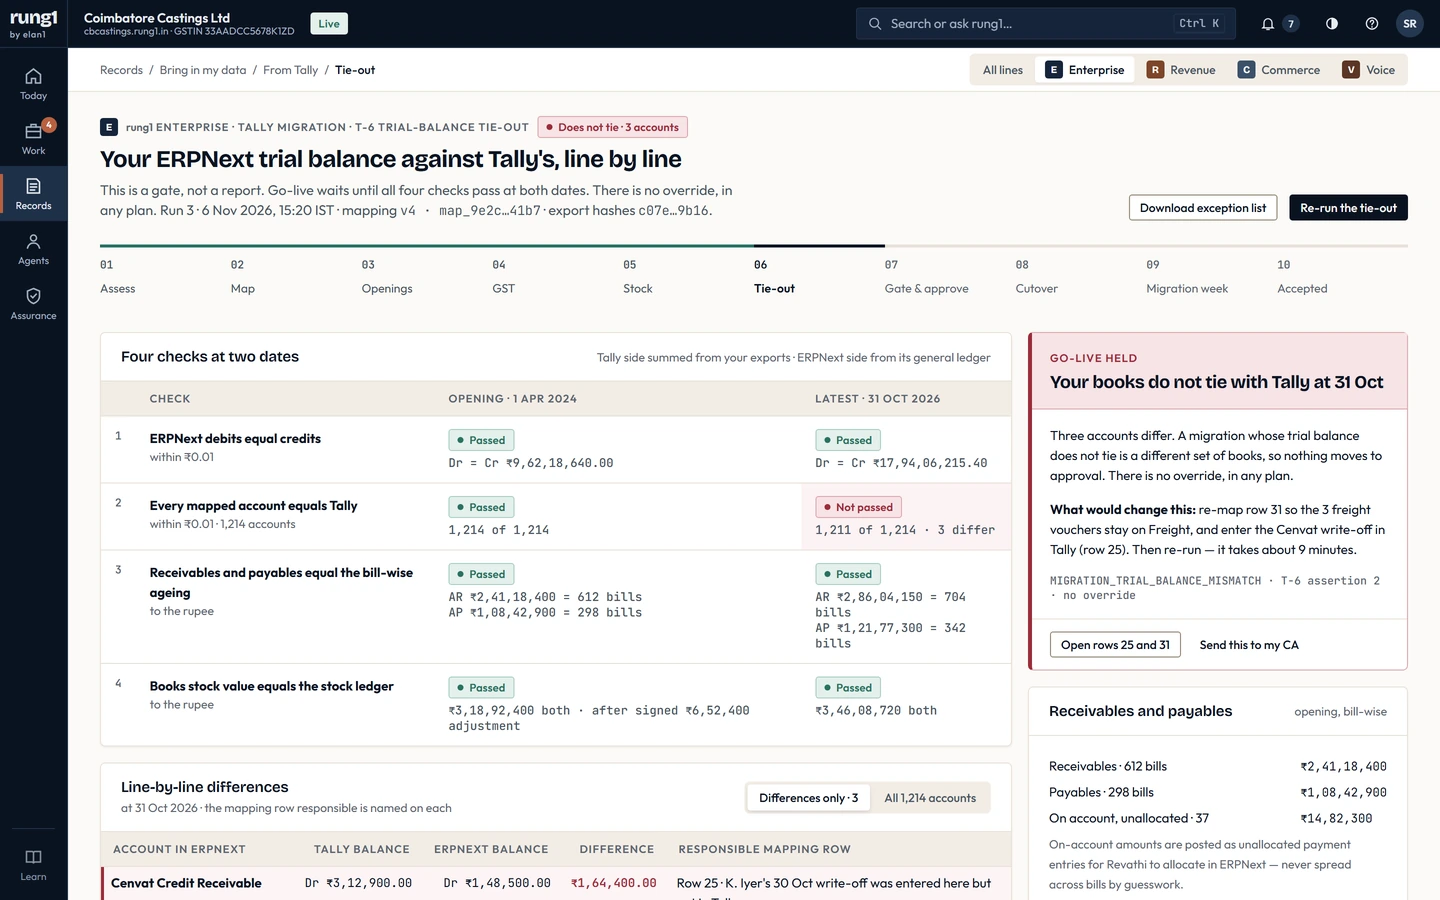Click Send this to my CA link
The height and width of the screenshot is (900, 1440).
click(1249, 645)
